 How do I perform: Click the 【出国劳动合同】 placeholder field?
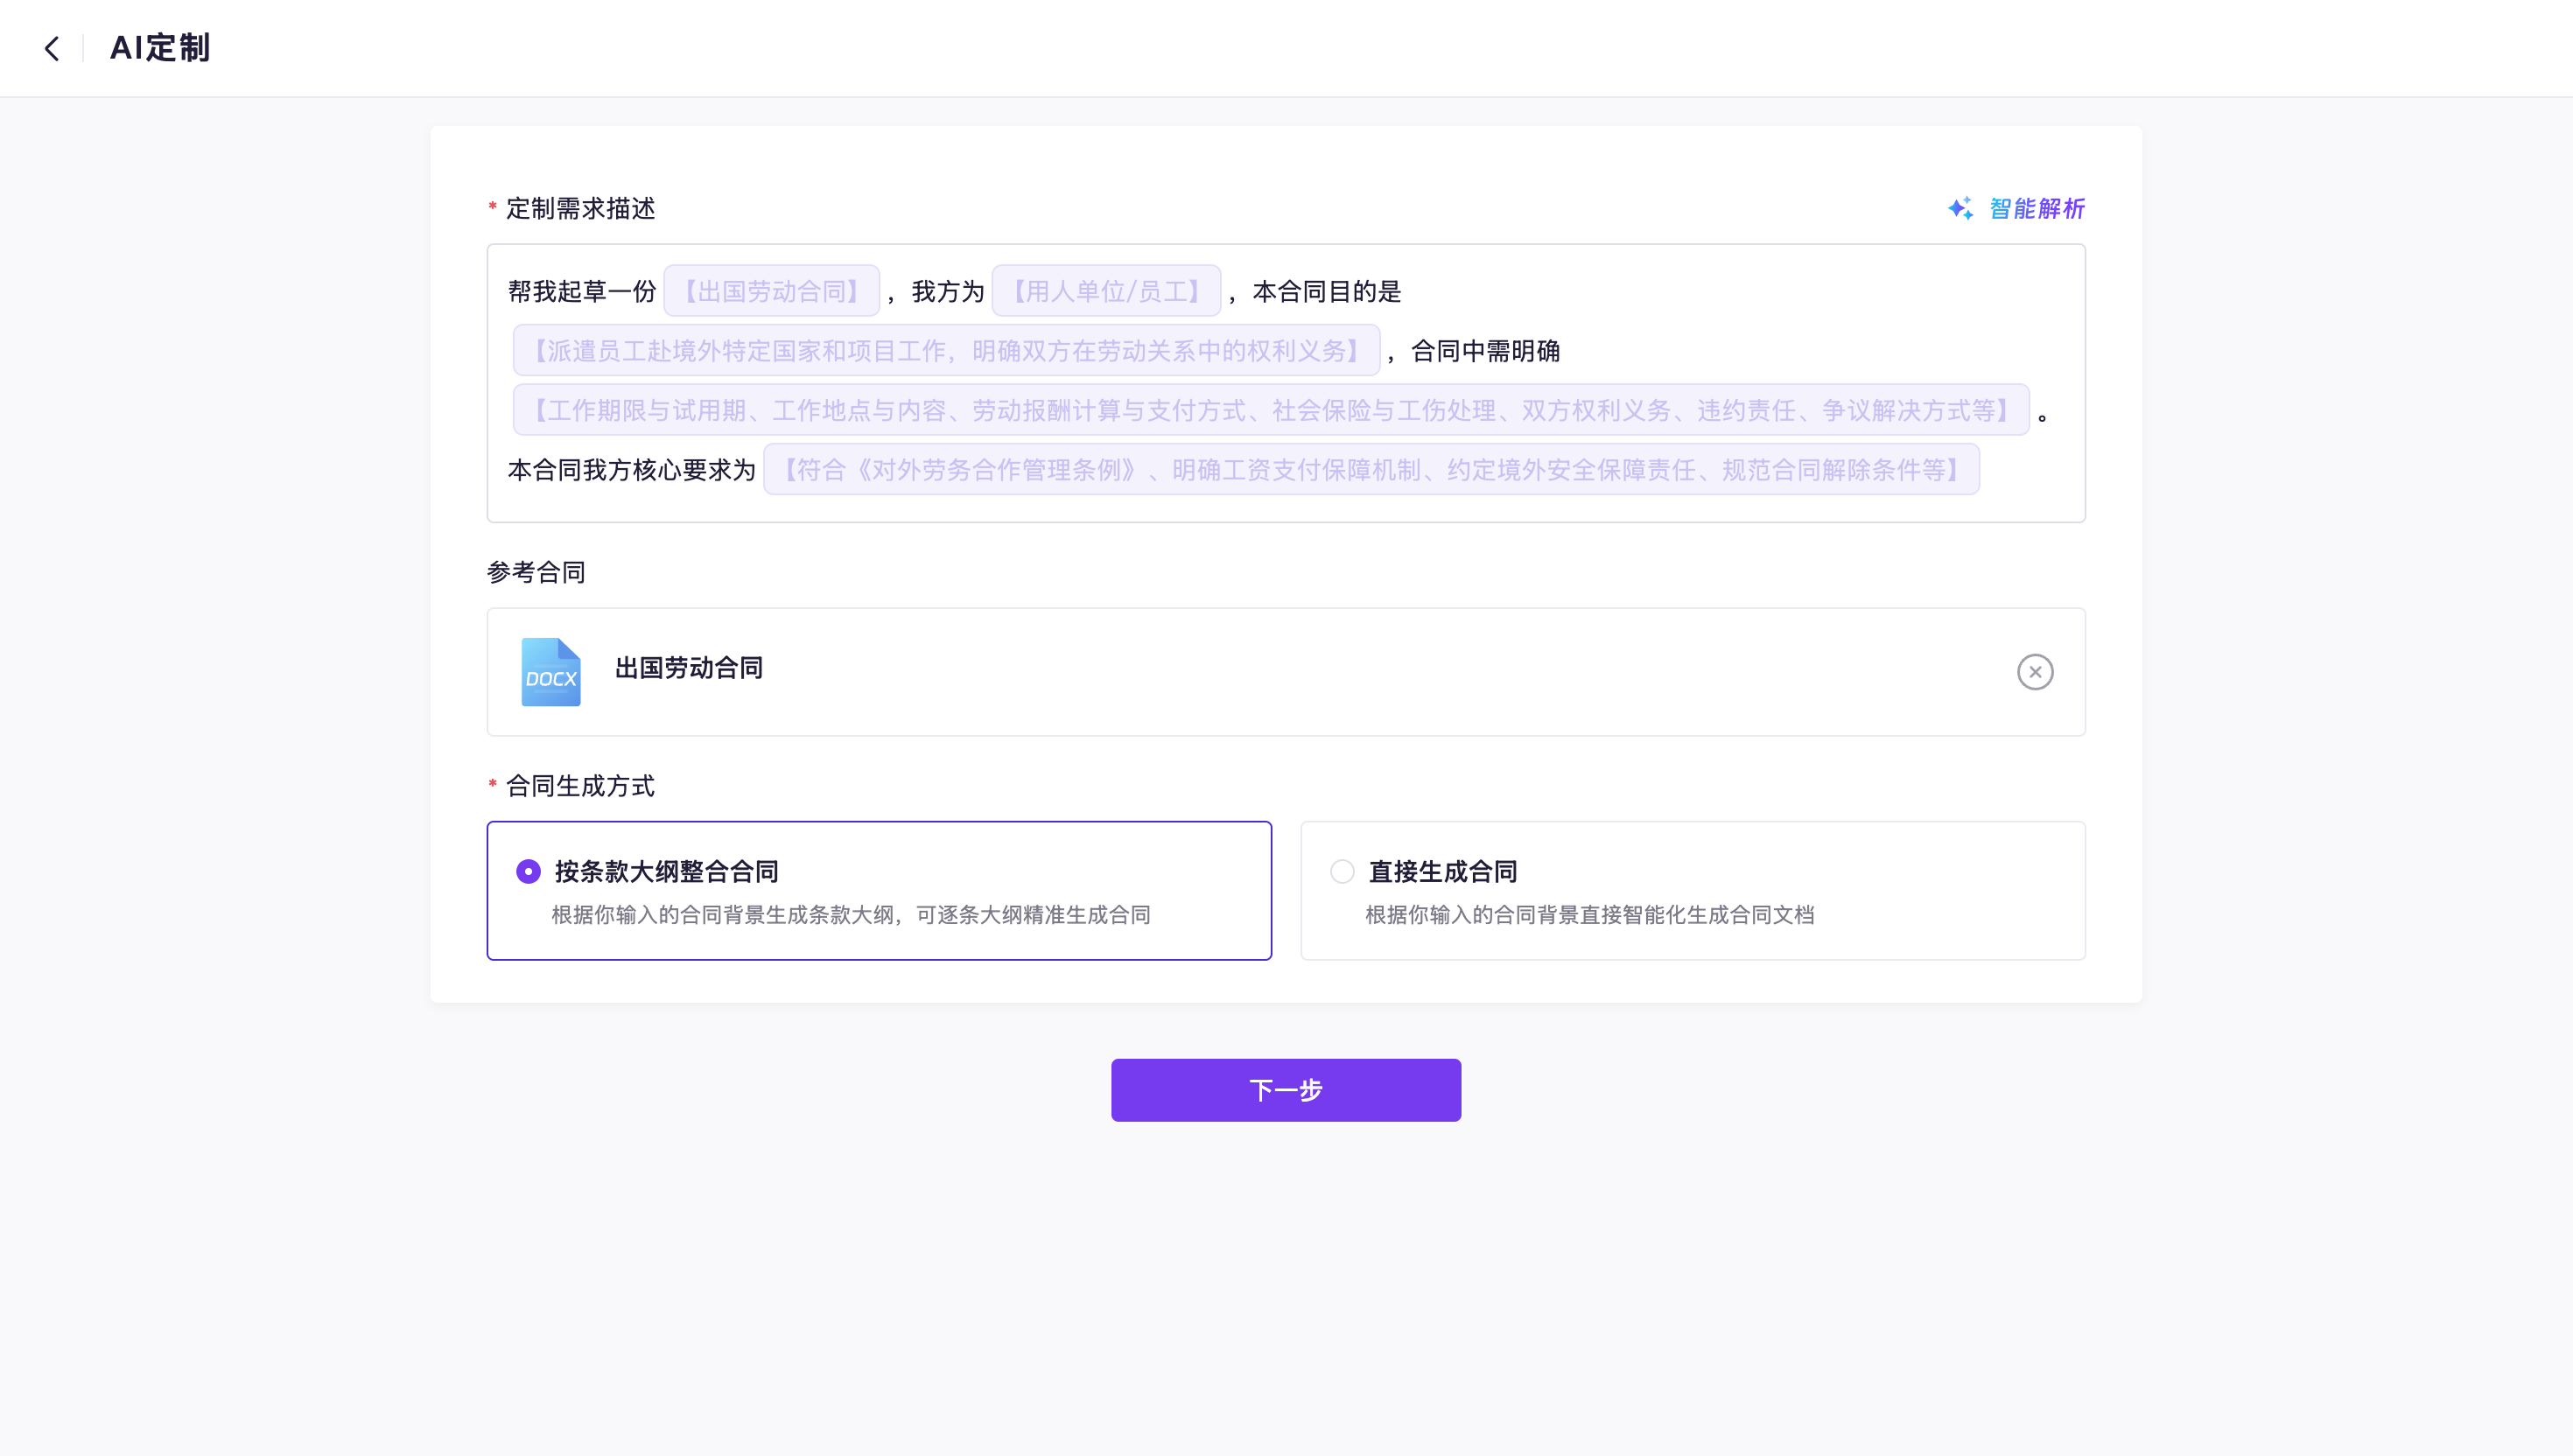771,291
